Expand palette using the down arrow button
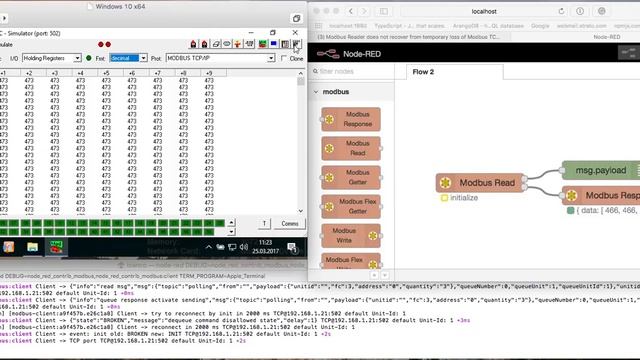Image resolution: width=640 pixels, height=360 pixels. pos(384,275)
